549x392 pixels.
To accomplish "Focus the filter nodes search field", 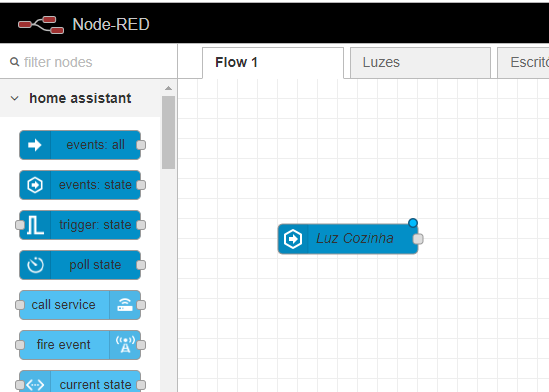I will [x=89, y=62].
